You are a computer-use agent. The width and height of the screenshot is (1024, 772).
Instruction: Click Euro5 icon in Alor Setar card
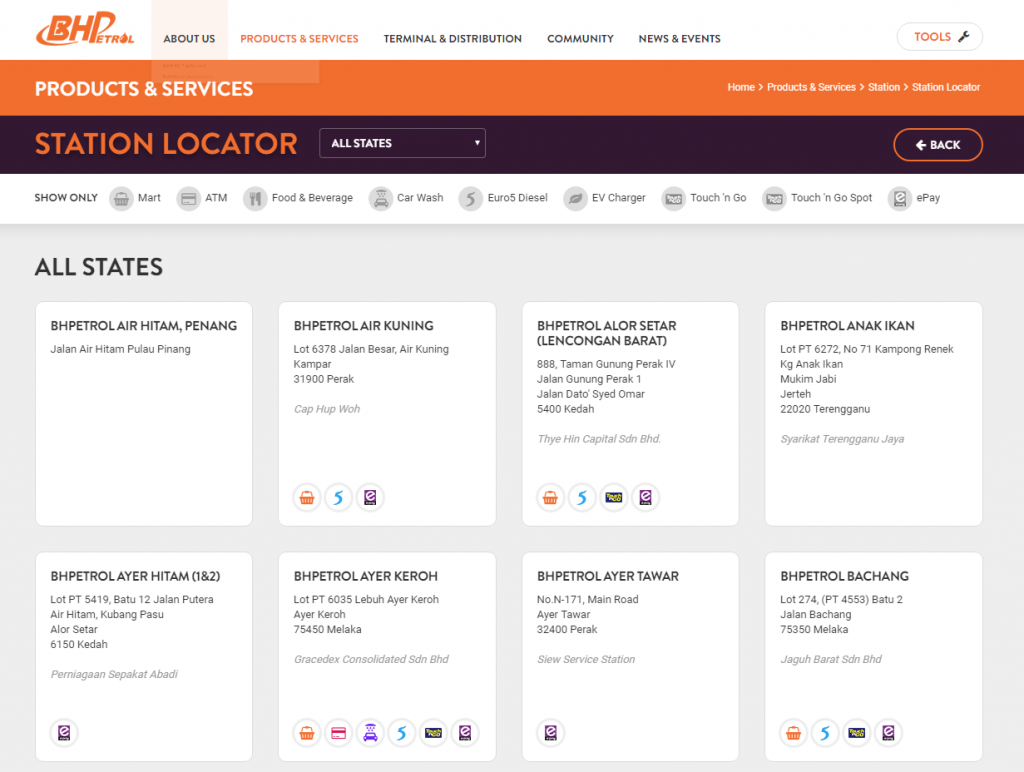pos(582,497)
